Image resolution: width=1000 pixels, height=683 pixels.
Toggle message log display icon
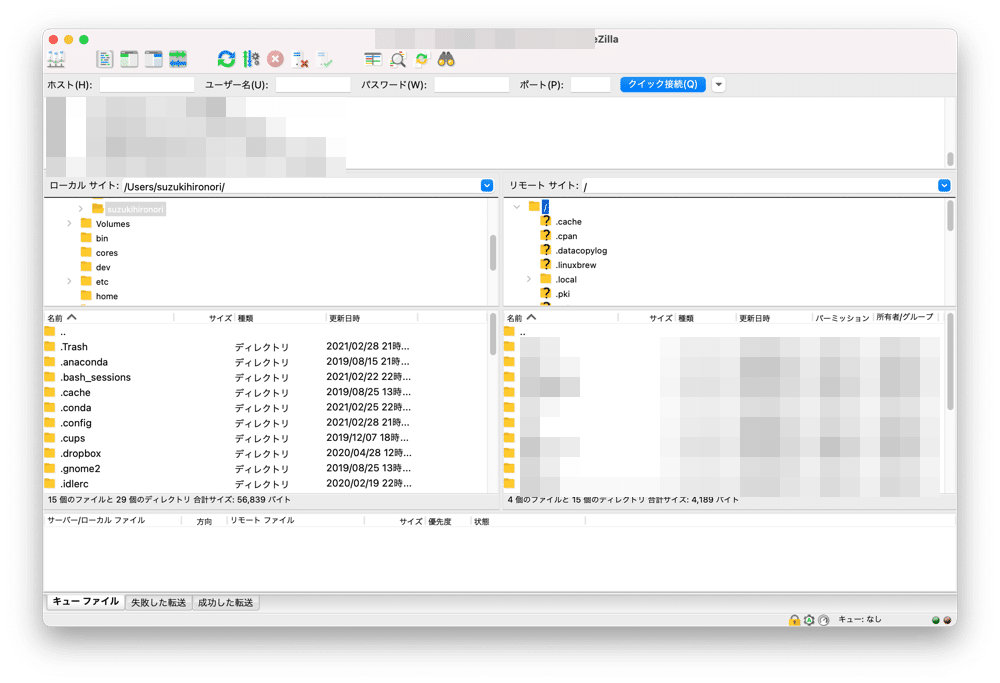105,59
